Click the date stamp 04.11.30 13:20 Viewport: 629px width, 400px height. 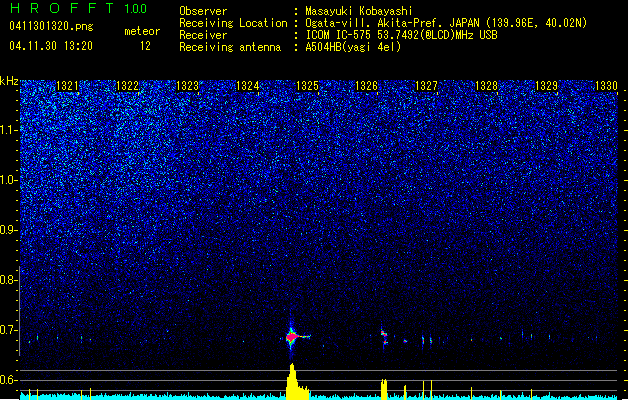pos(51,46)
